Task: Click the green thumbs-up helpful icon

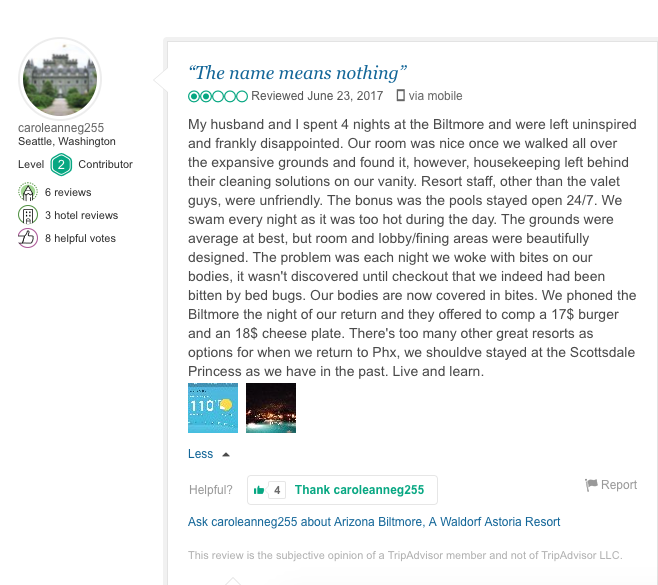Action: coord(259,490)
